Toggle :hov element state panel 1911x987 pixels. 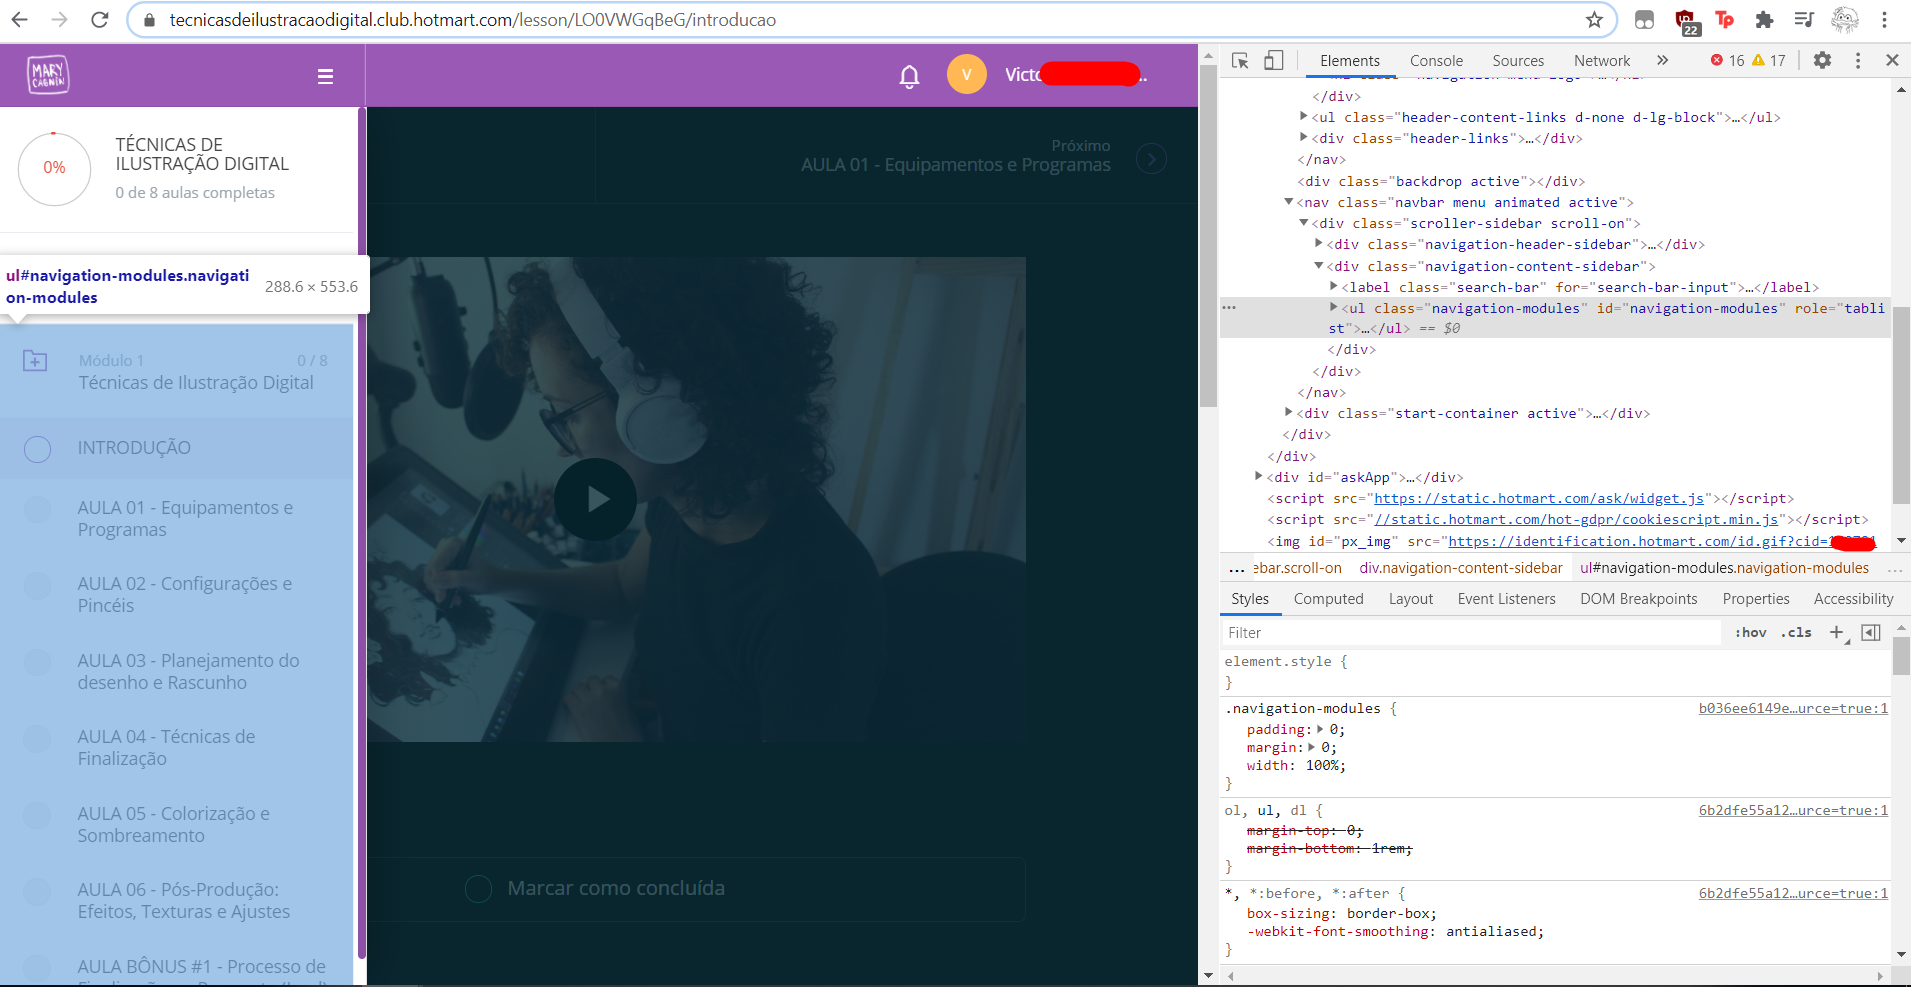pos(1750,632)
